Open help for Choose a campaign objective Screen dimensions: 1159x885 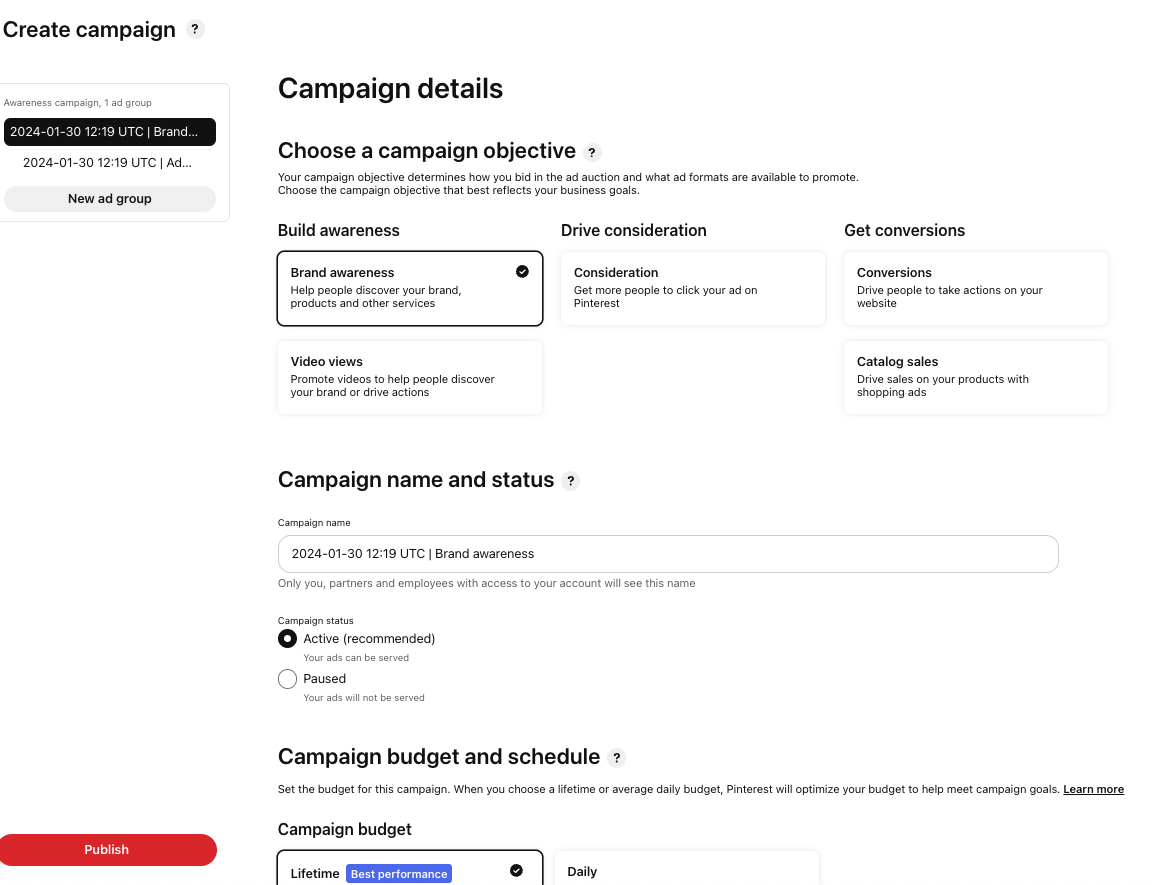592,152
